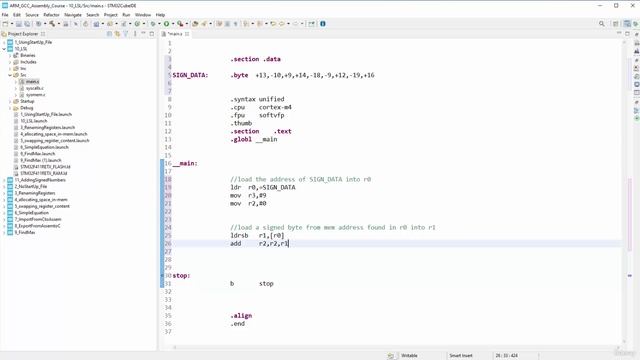Select the 9_FindMax project
This screenshot has height=360, width=640.
point(25,232)
